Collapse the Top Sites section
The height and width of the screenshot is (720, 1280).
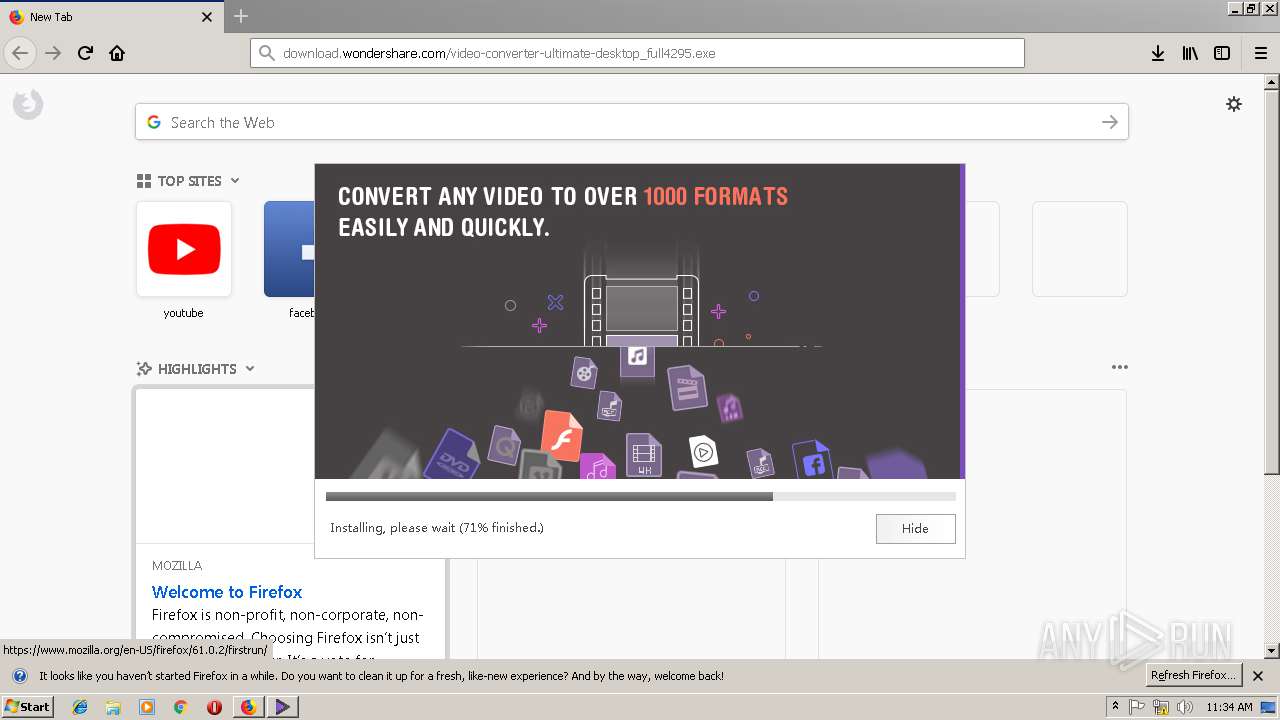[x=235, y=181]
